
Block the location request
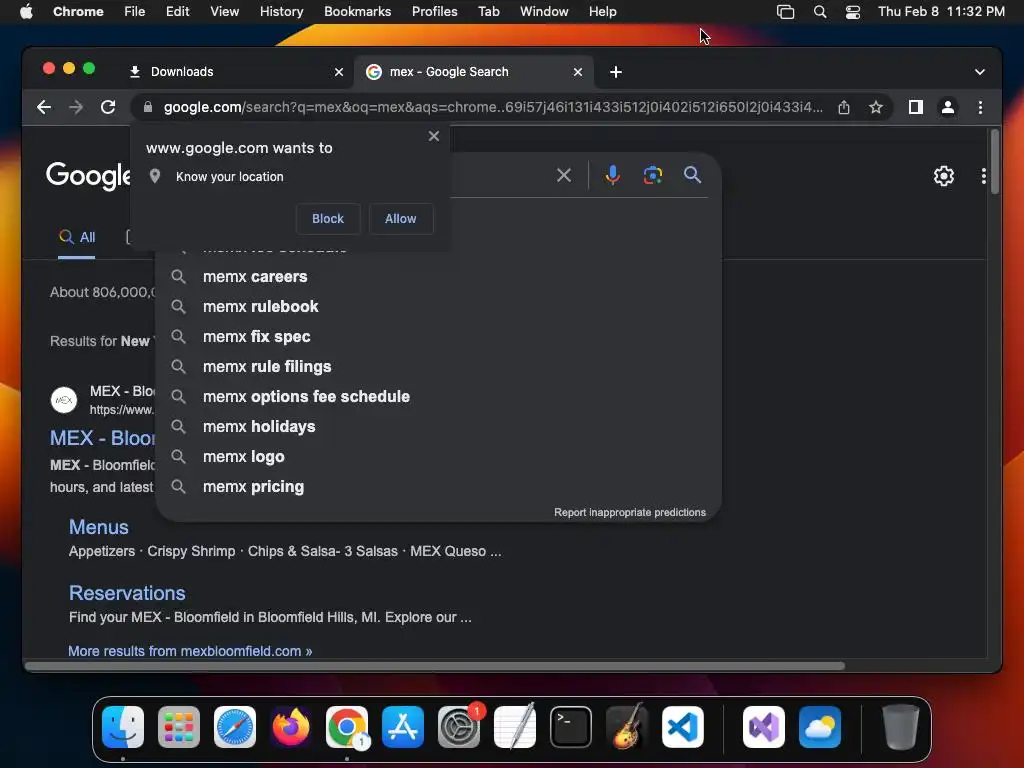click(328, 219)
